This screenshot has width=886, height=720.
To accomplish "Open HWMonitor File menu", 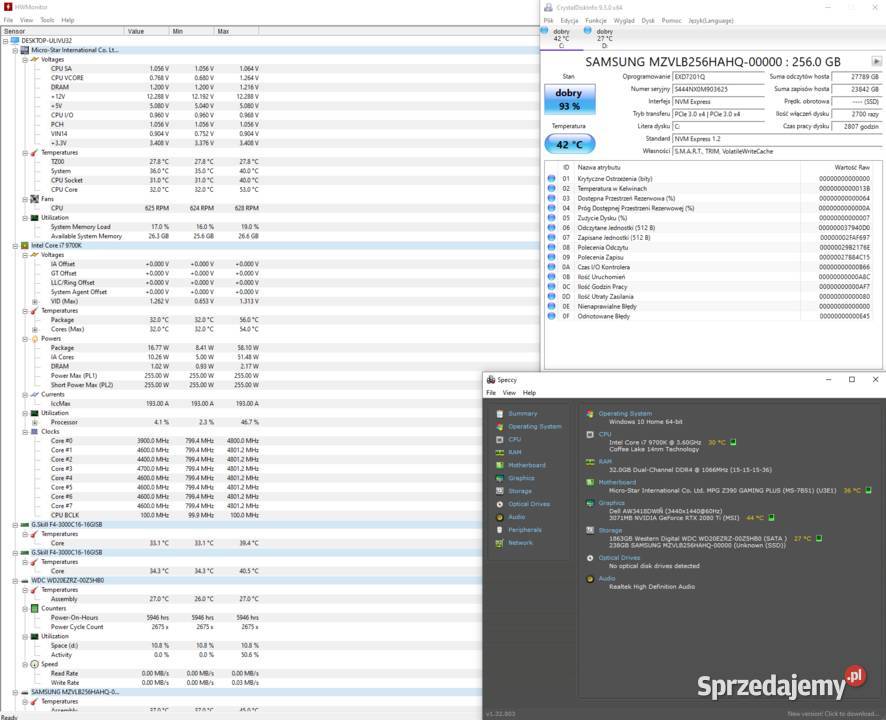I will (8, 20).
